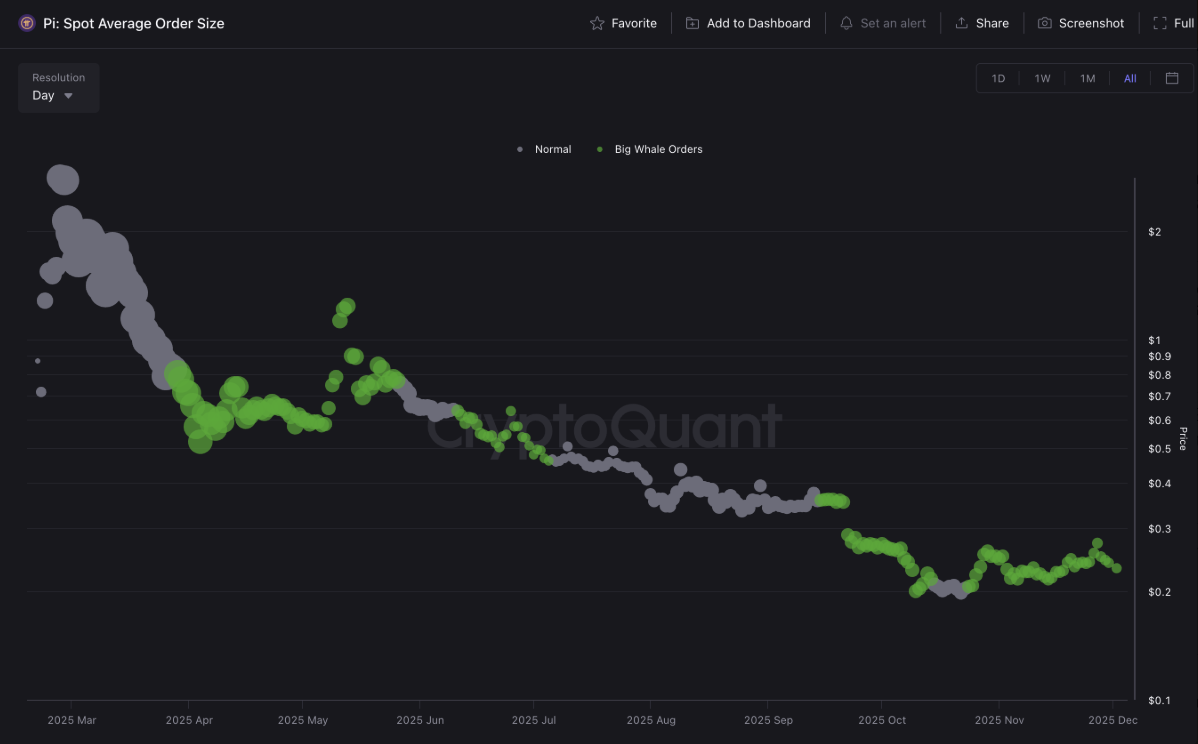Click the Add to Dashboard icon
Screen dimensions: 1198x744
692,23
